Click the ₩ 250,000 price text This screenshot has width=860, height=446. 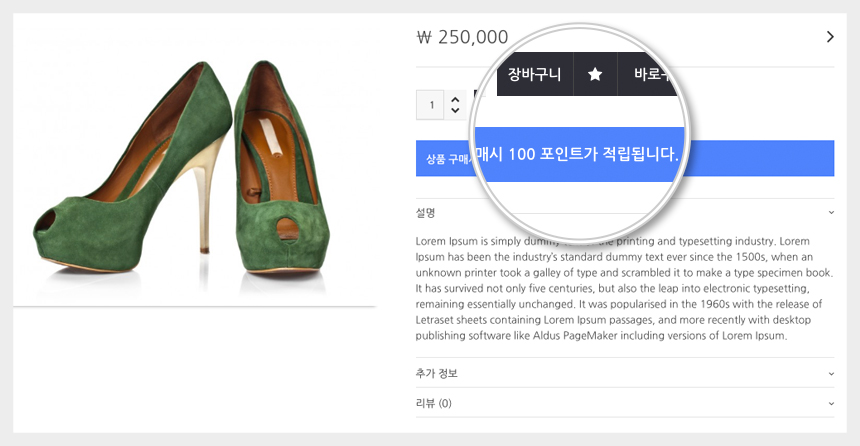462,37
